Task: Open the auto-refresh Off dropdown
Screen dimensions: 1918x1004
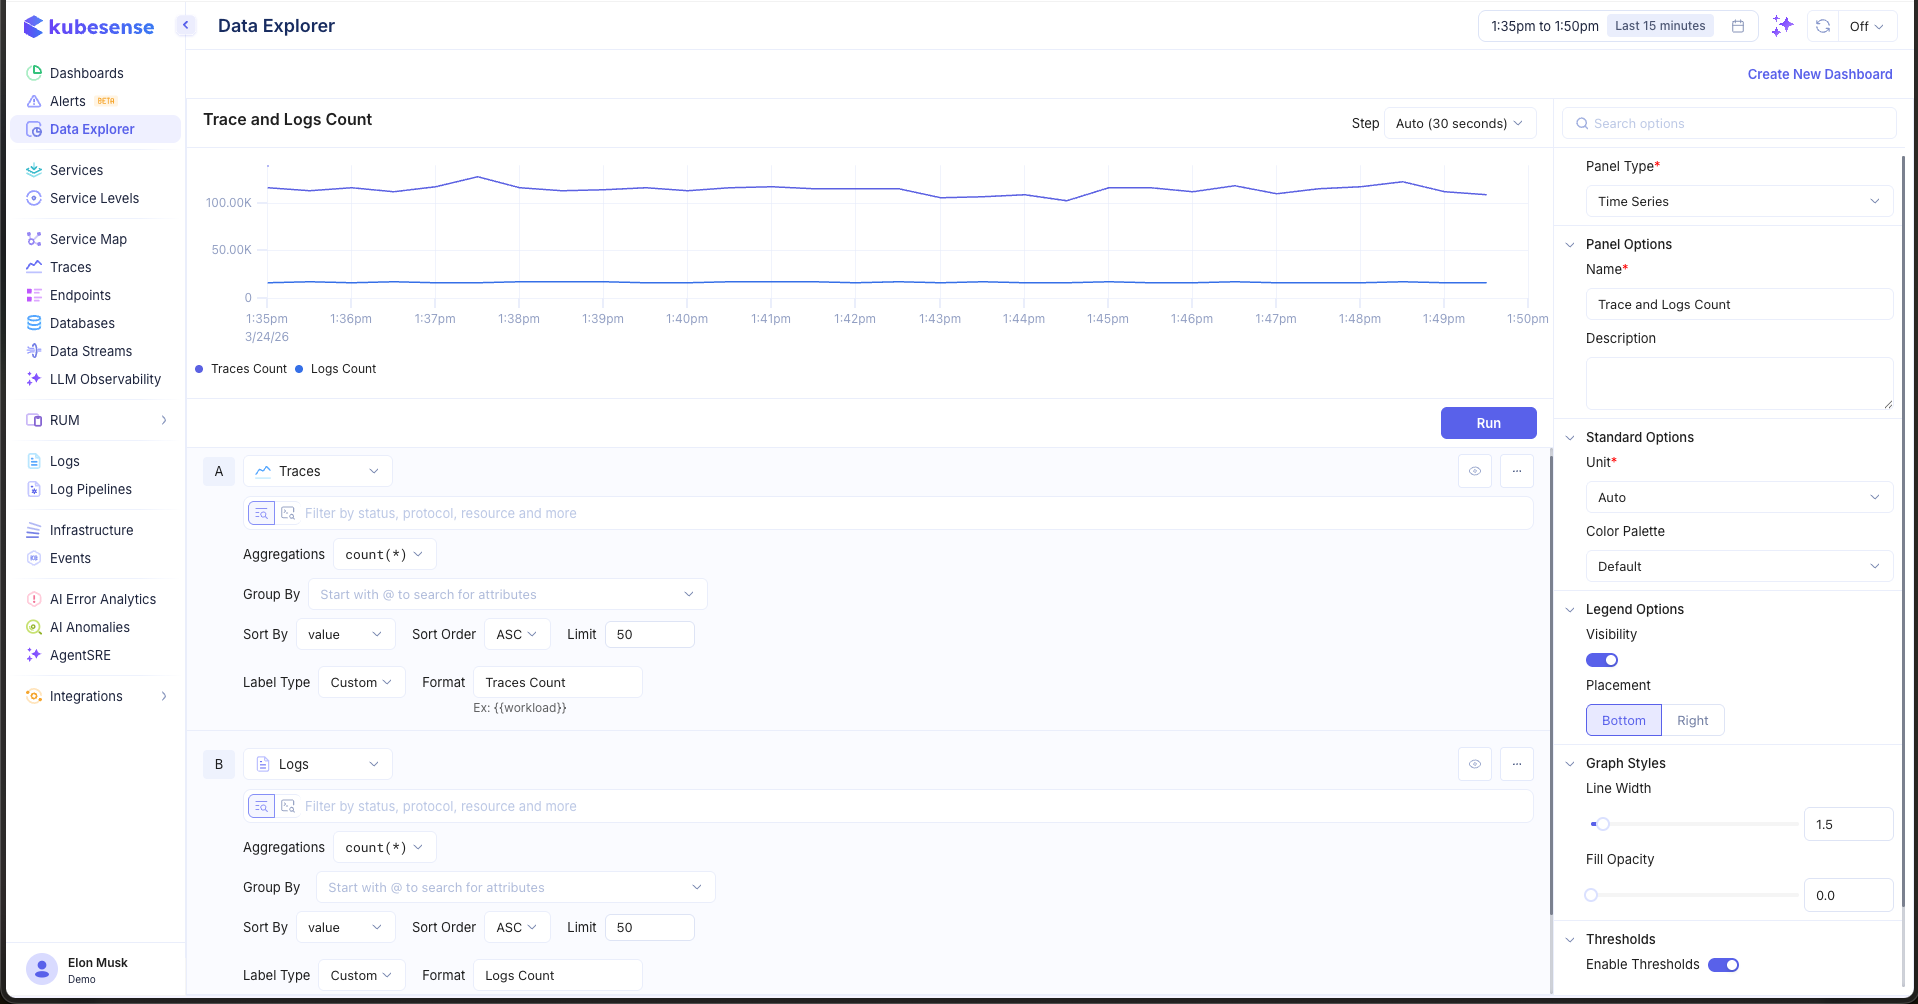Action: (x=1866, y=26)
